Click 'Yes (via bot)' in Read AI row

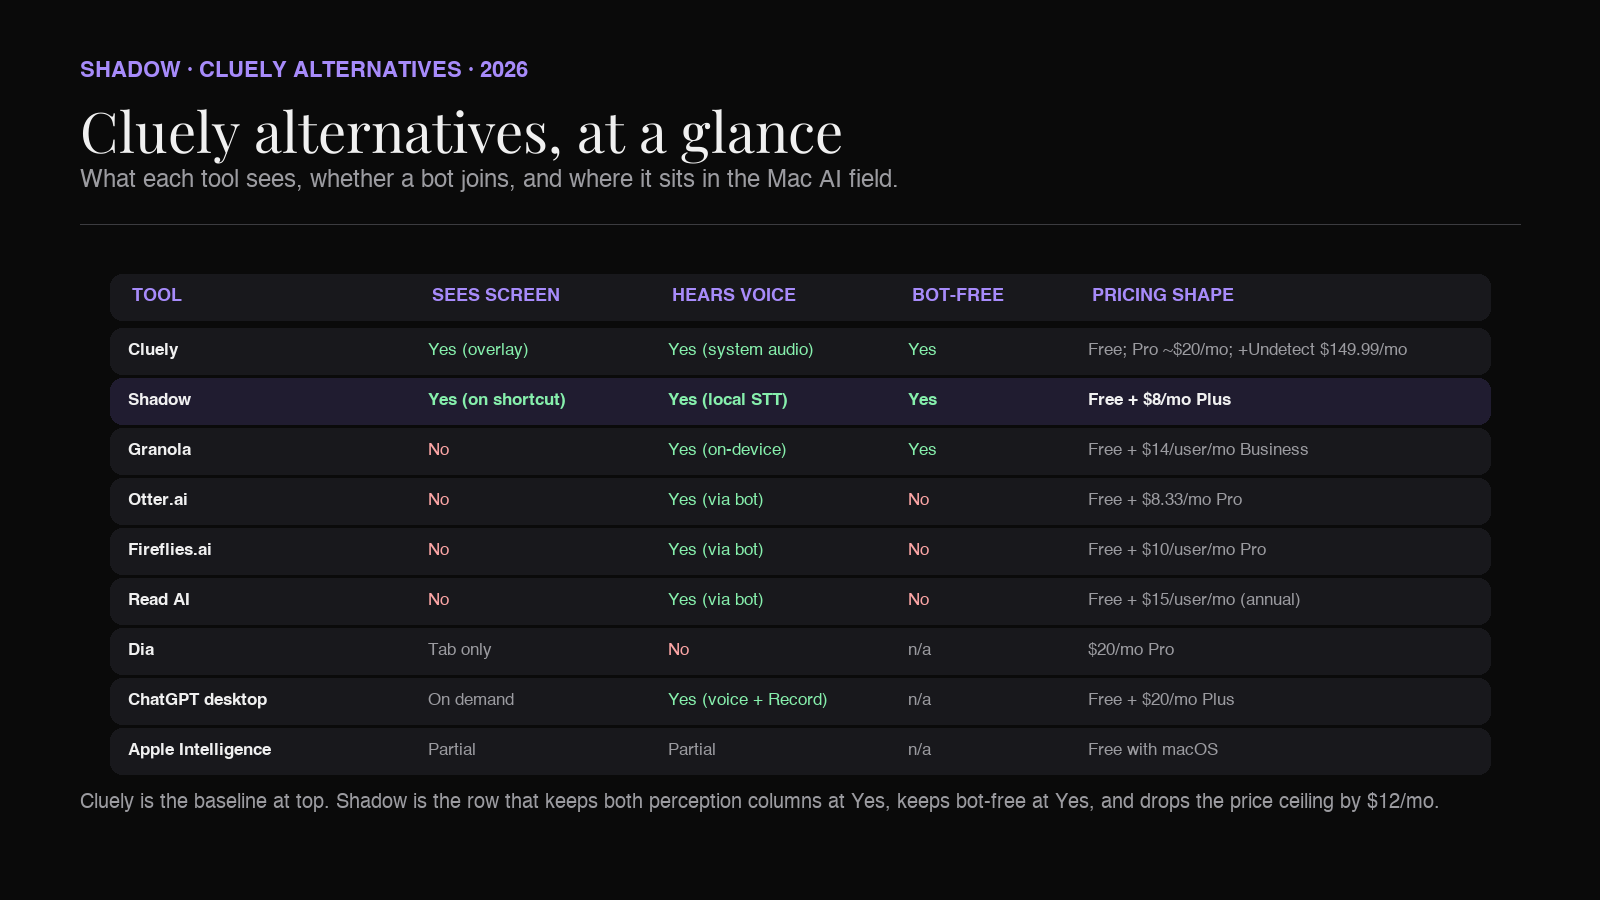(x=716, y=600)
